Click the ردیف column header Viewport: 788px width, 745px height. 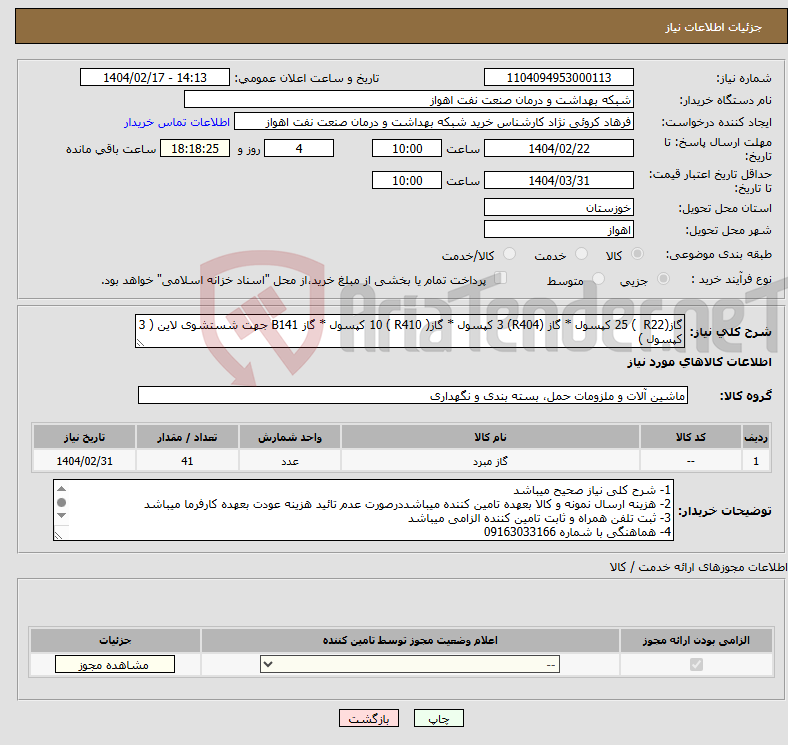coord(756,437)
